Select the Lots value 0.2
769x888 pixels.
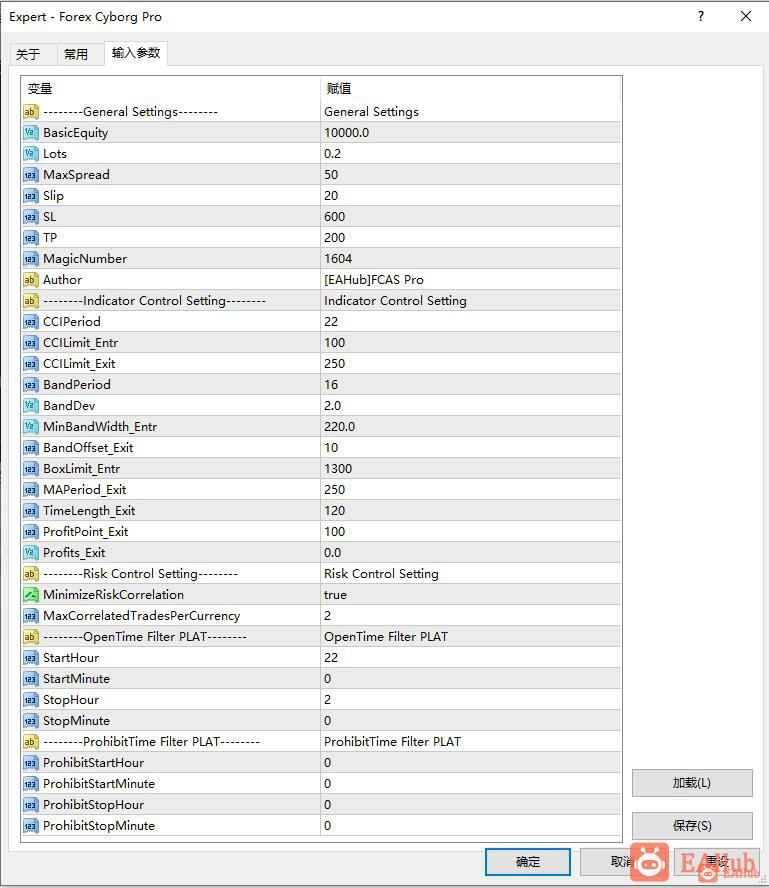click(332, 153)
